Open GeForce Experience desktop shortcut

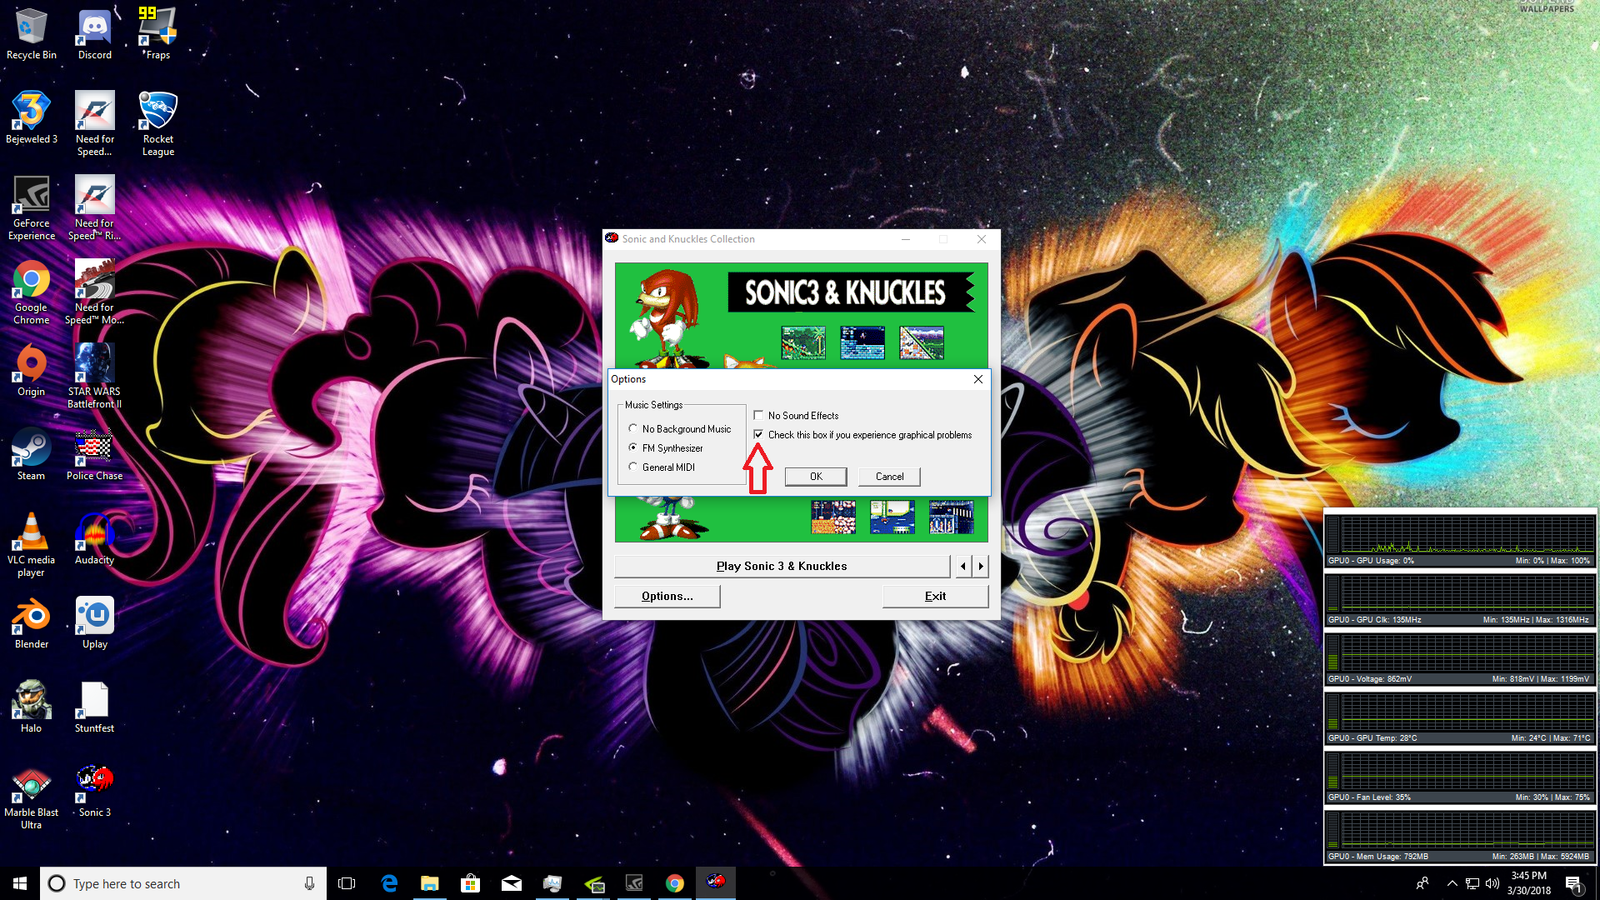(x=31, y=208)
